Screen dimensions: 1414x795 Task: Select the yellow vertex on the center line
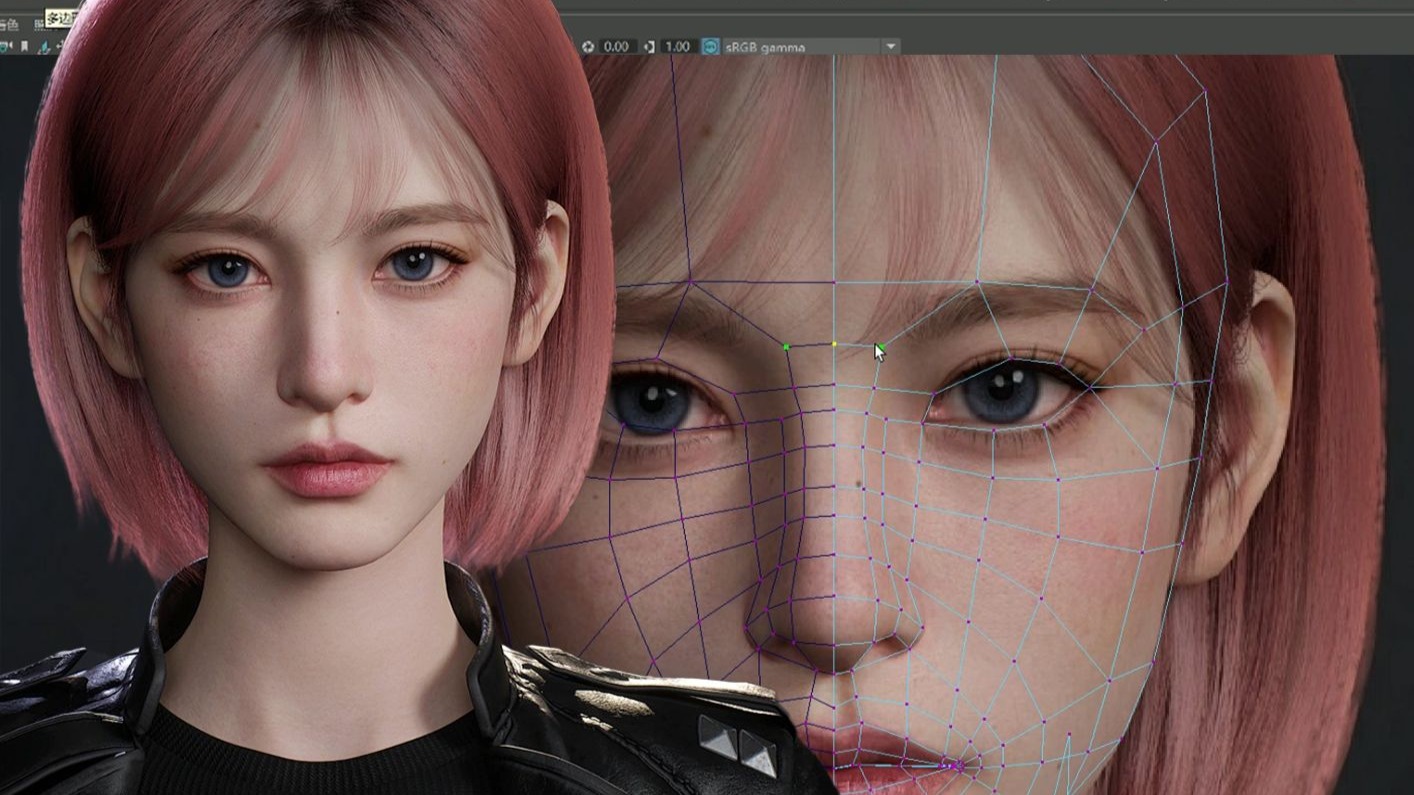tap(834, 345)
